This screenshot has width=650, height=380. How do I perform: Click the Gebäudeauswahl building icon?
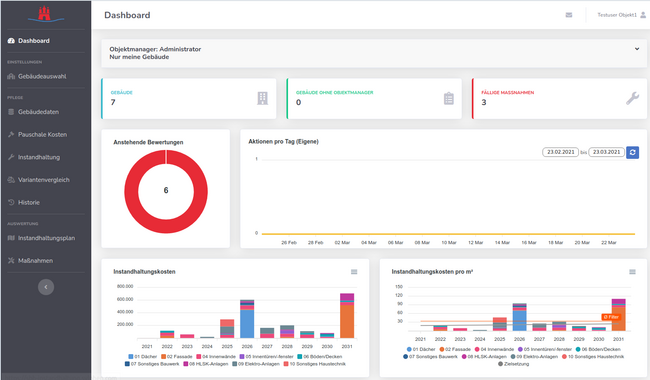[x=11, y=76]
